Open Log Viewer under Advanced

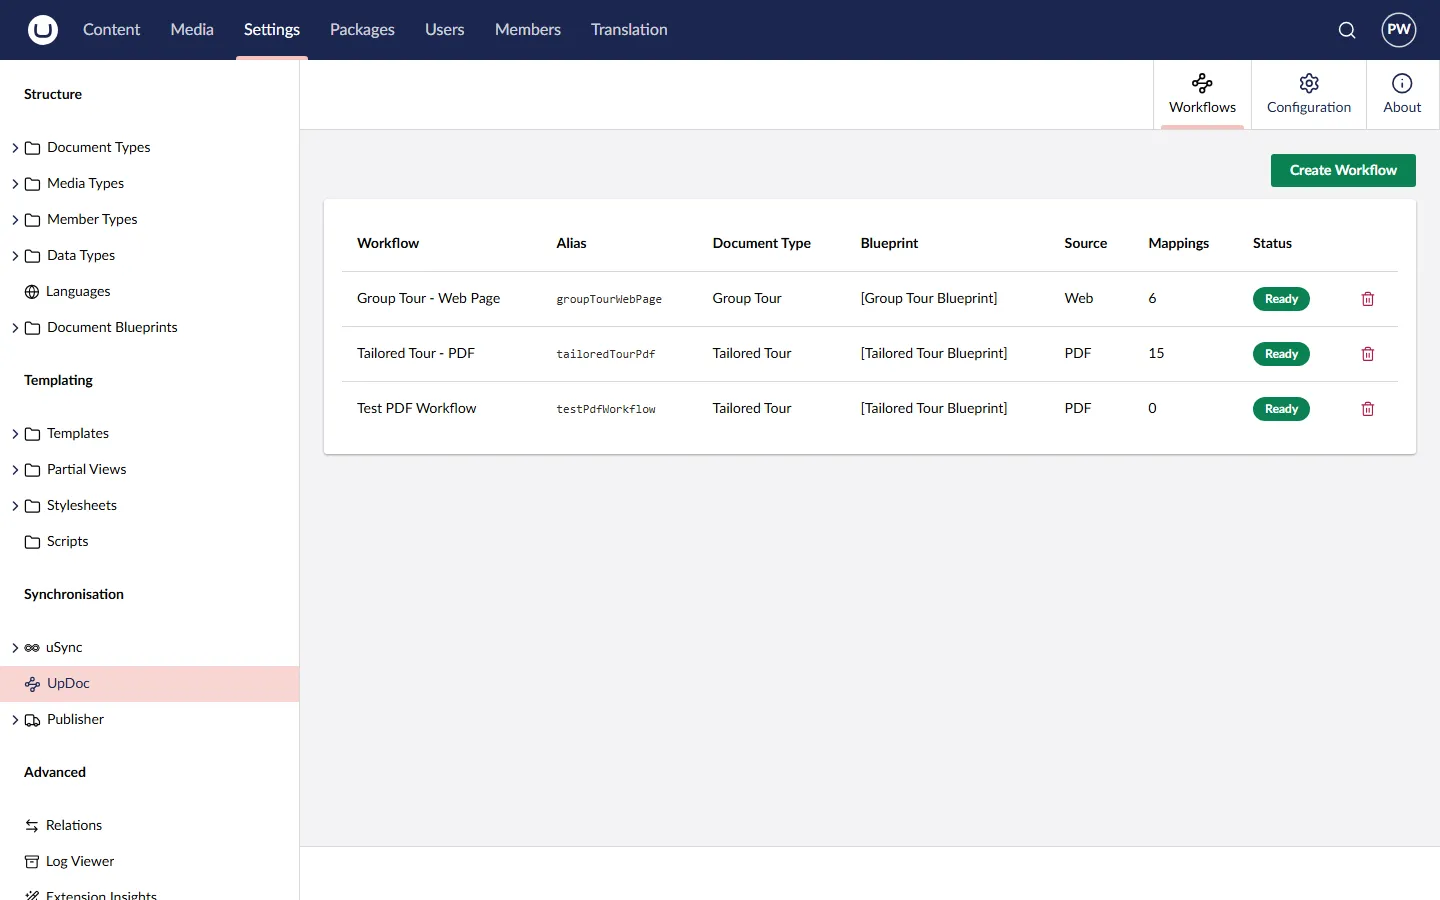pyautogui.click(x=80, y=862)
